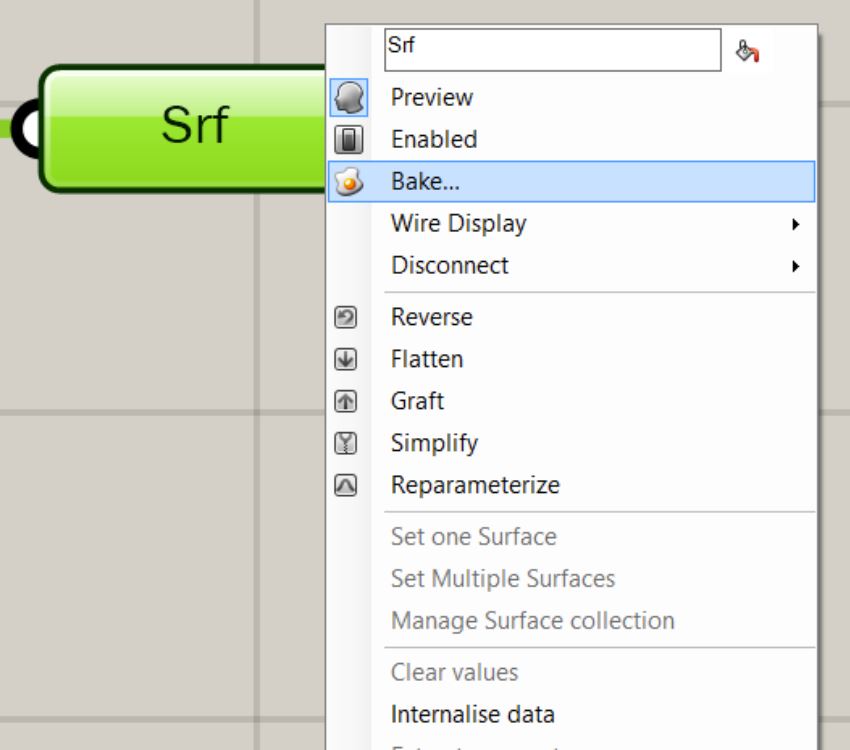The image size is (850, 750).
Task: Open the Wire Display submenu
Action: click(459, 224)
